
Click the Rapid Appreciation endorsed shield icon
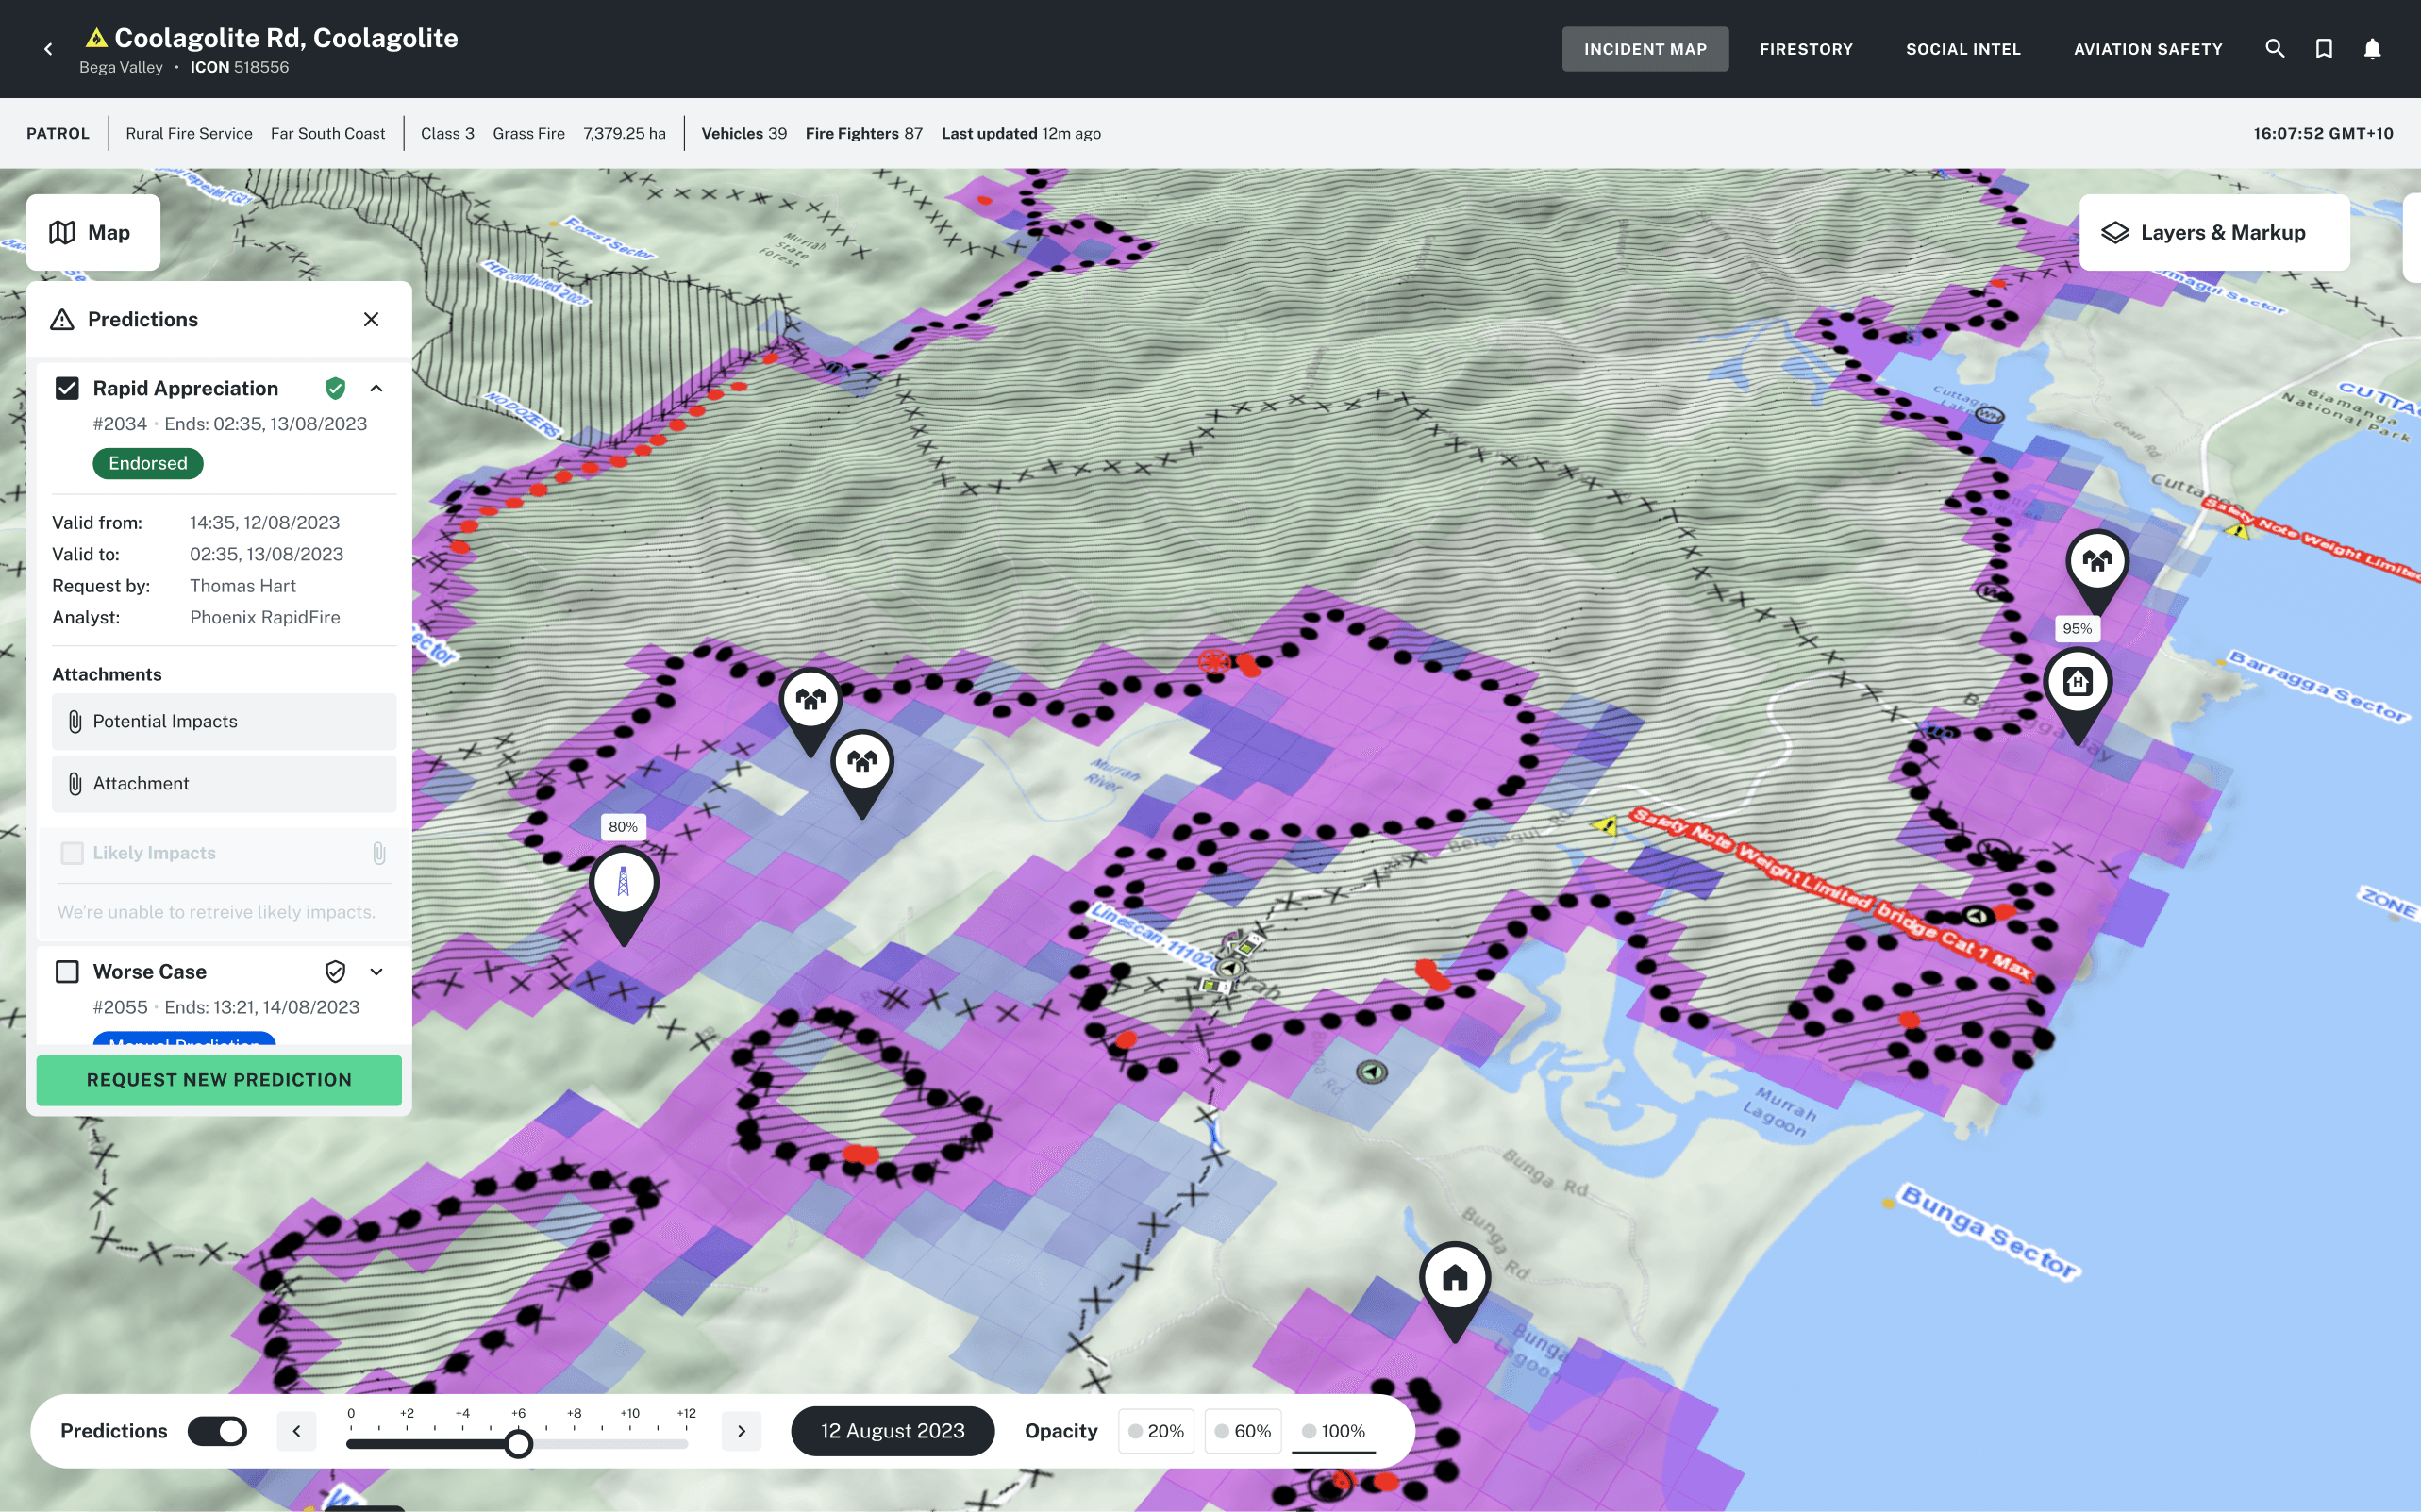coord(336,388)
